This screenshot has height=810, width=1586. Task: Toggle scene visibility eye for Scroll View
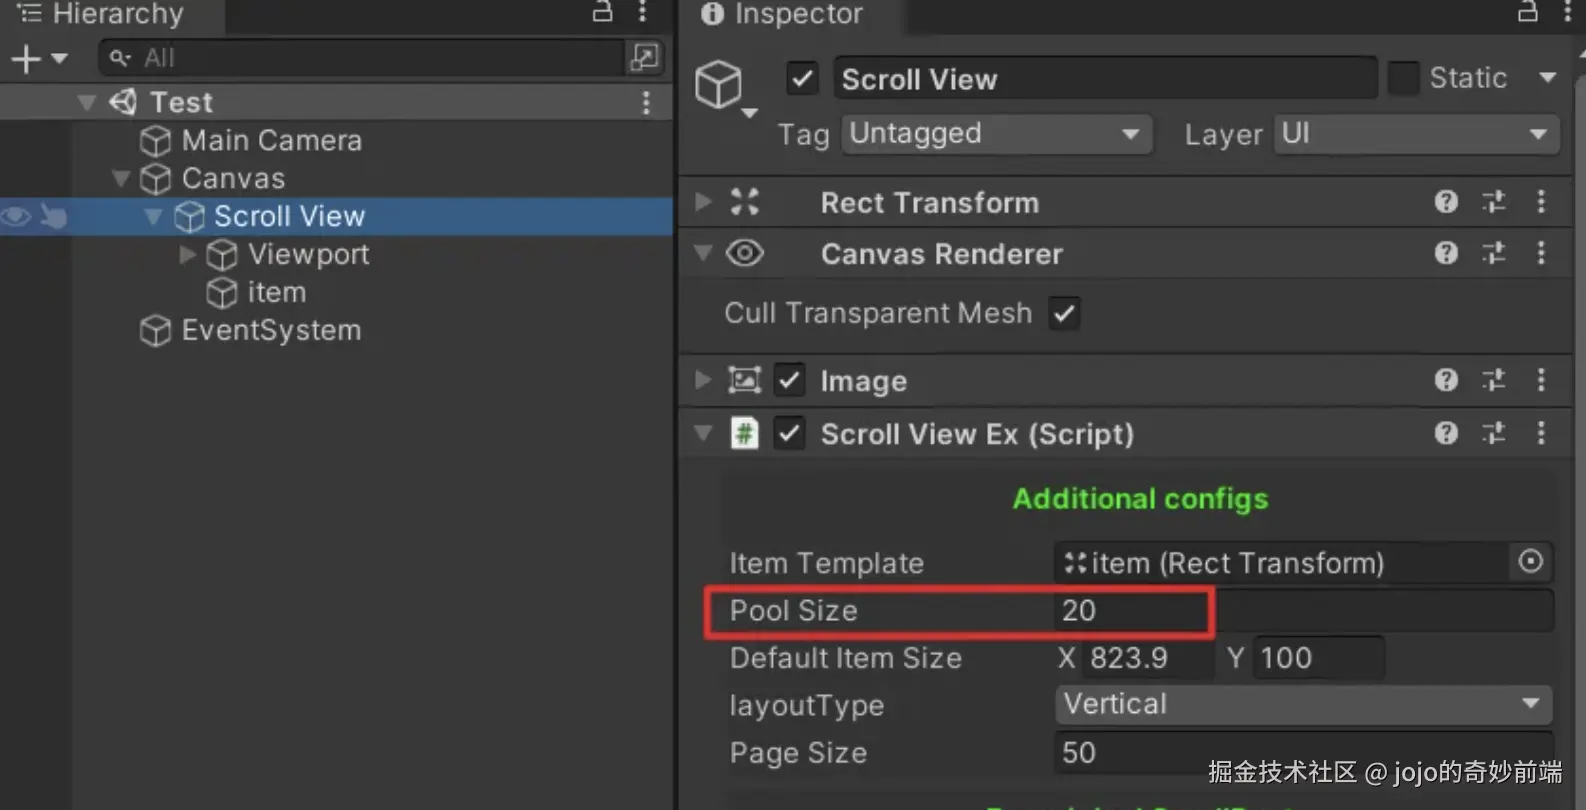tap(16, 216)
